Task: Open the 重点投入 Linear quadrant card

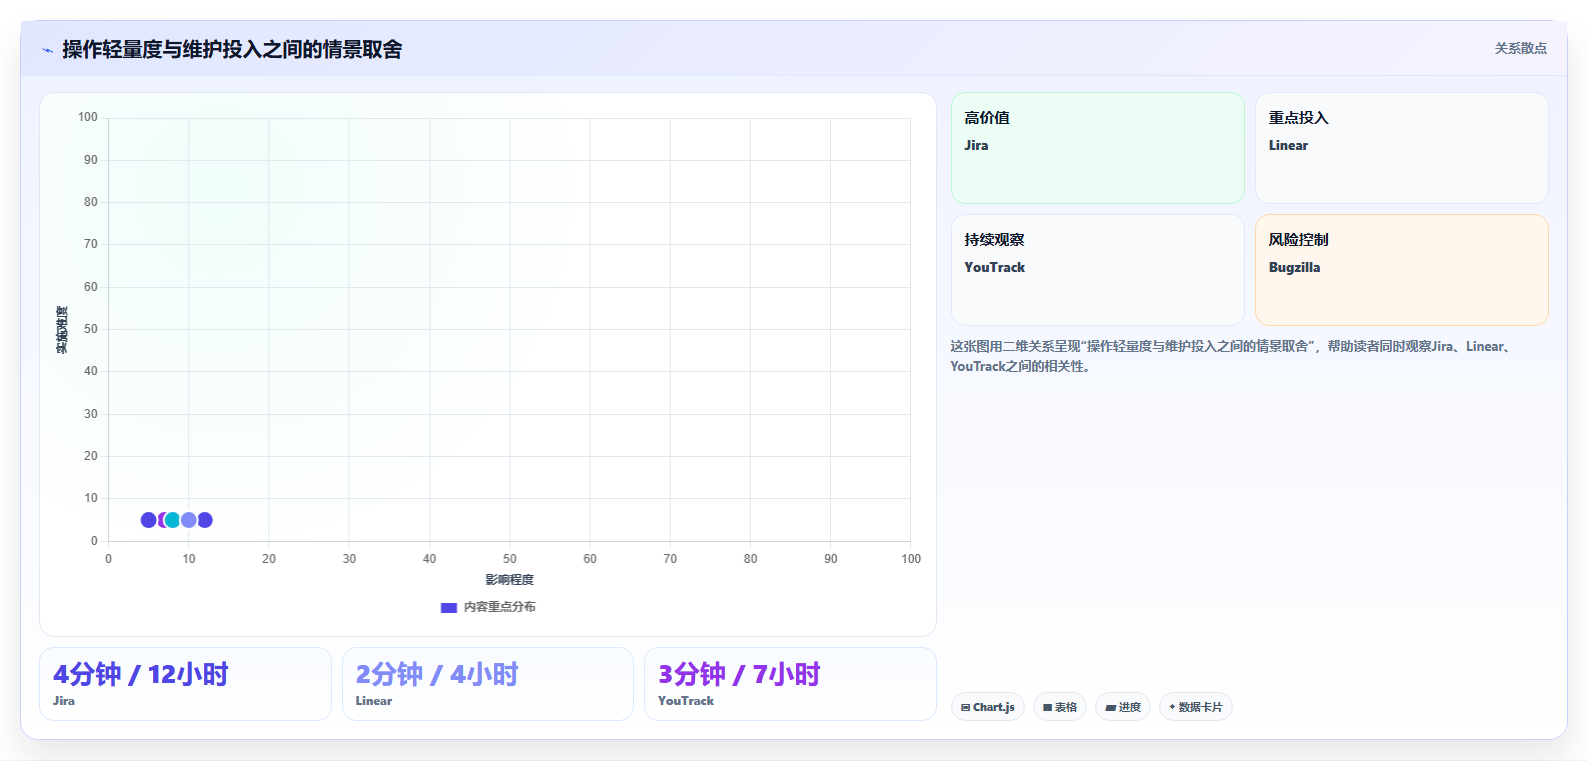Action: point(1401,148)
